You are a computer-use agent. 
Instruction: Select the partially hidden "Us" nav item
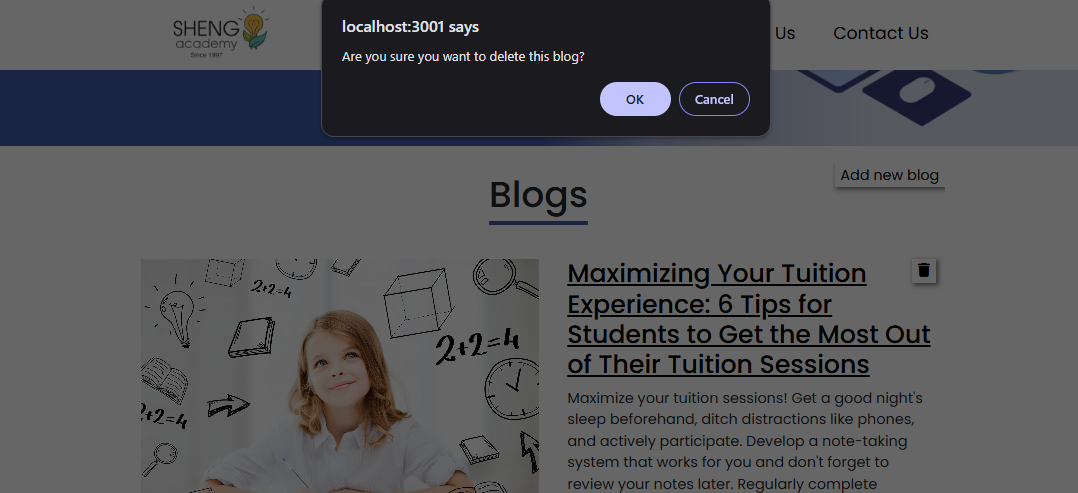pos(784,33)
